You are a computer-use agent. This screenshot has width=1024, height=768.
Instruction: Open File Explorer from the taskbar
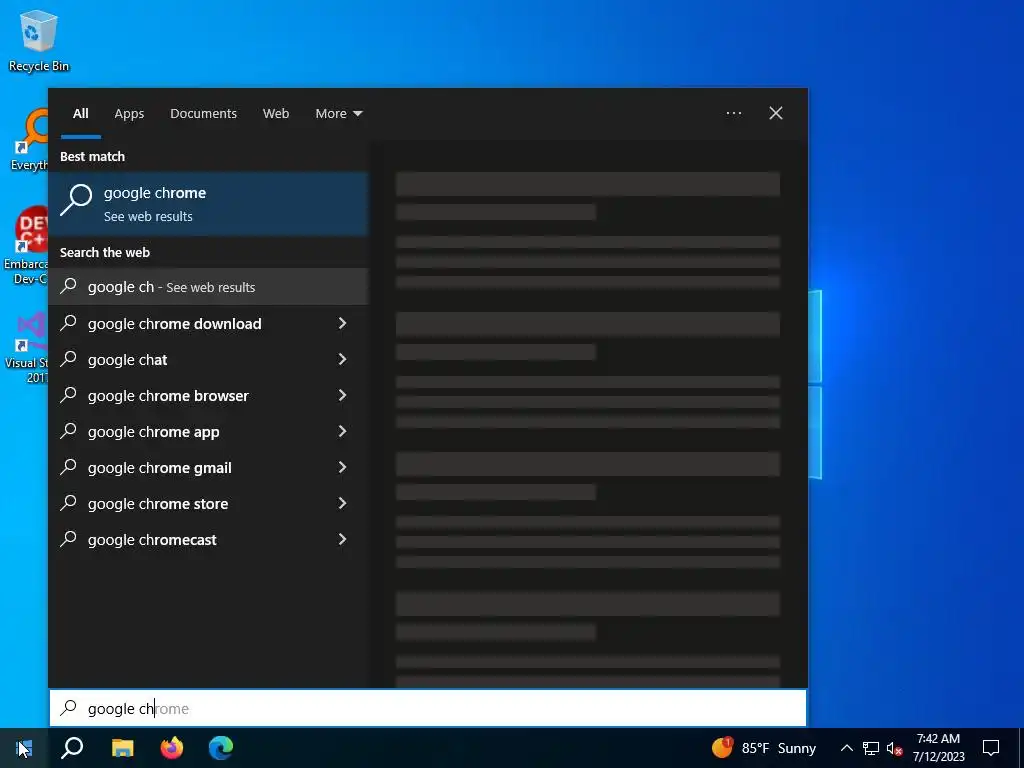[x=122, y=748]
